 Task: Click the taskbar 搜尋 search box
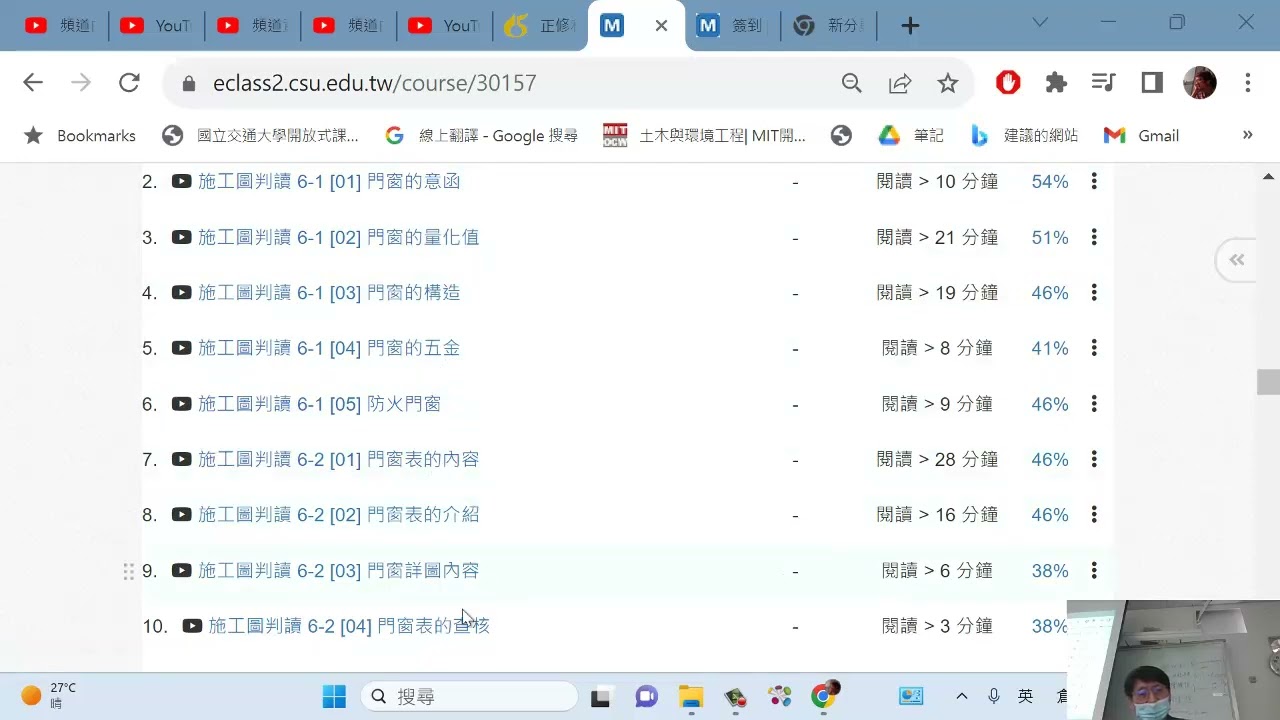tap(469, 696)
